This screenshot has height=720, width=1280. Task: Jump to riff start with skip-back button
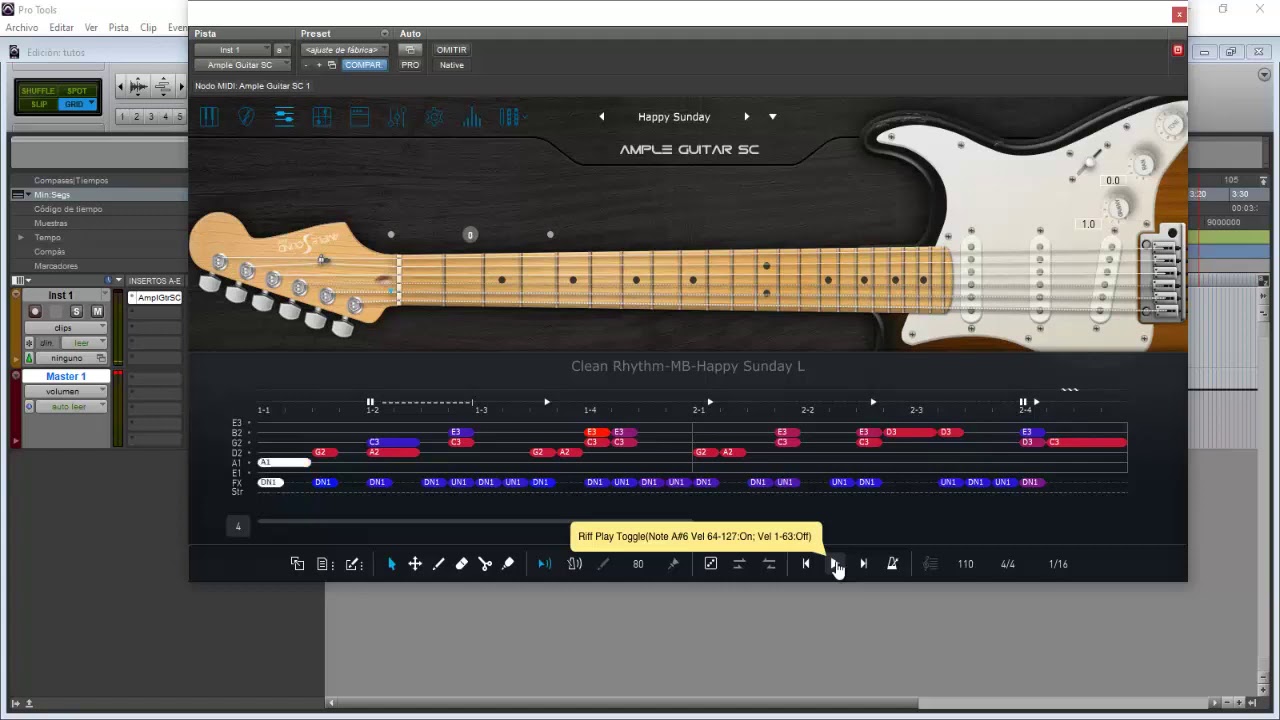click(806, 564)
